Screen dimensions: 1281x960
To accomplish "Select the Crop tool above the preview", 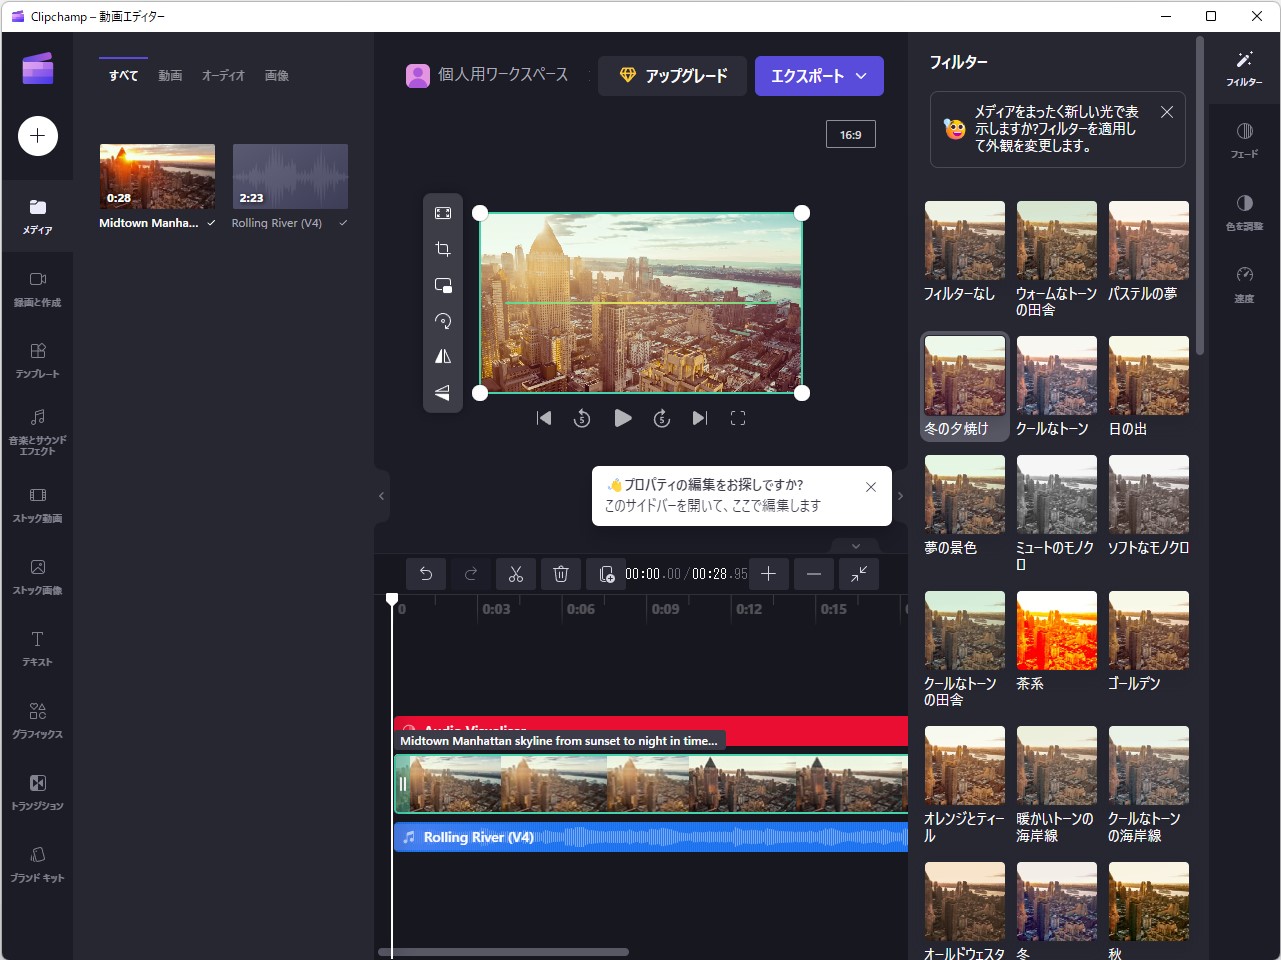I will [443, 248].
